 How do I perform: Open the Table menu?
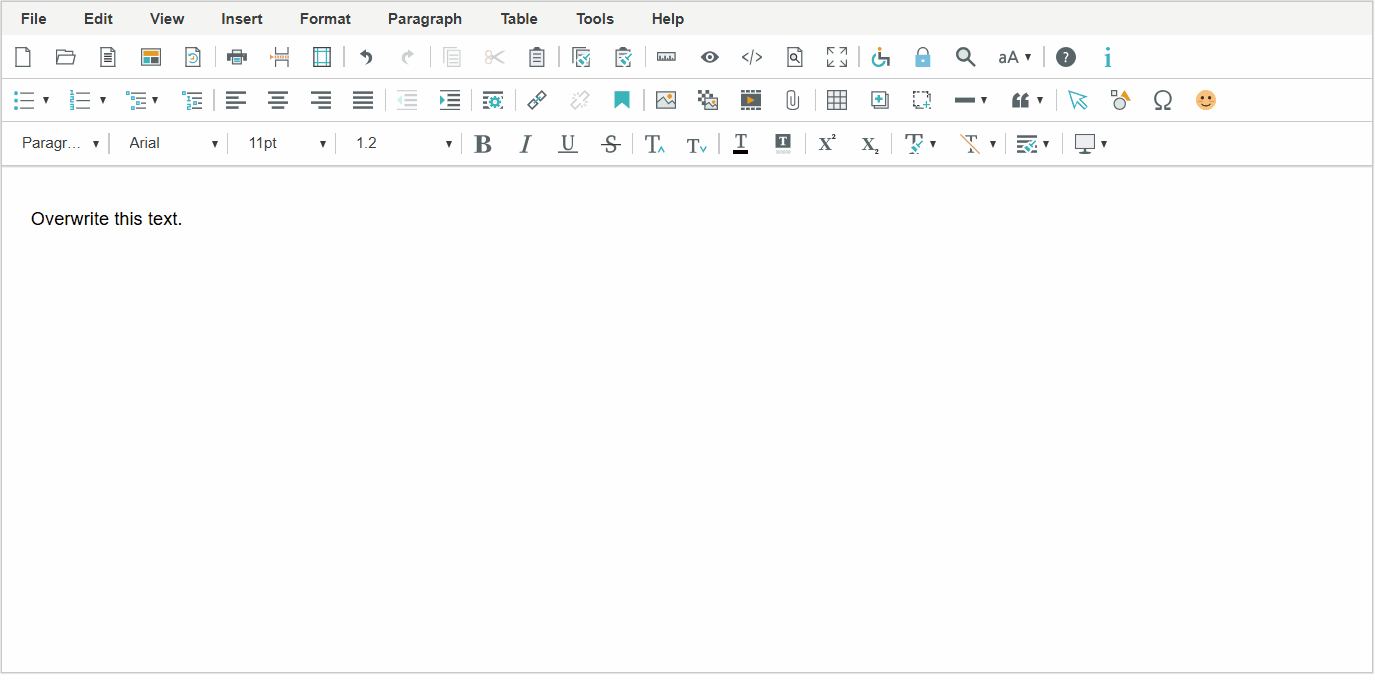pos(519,19)
